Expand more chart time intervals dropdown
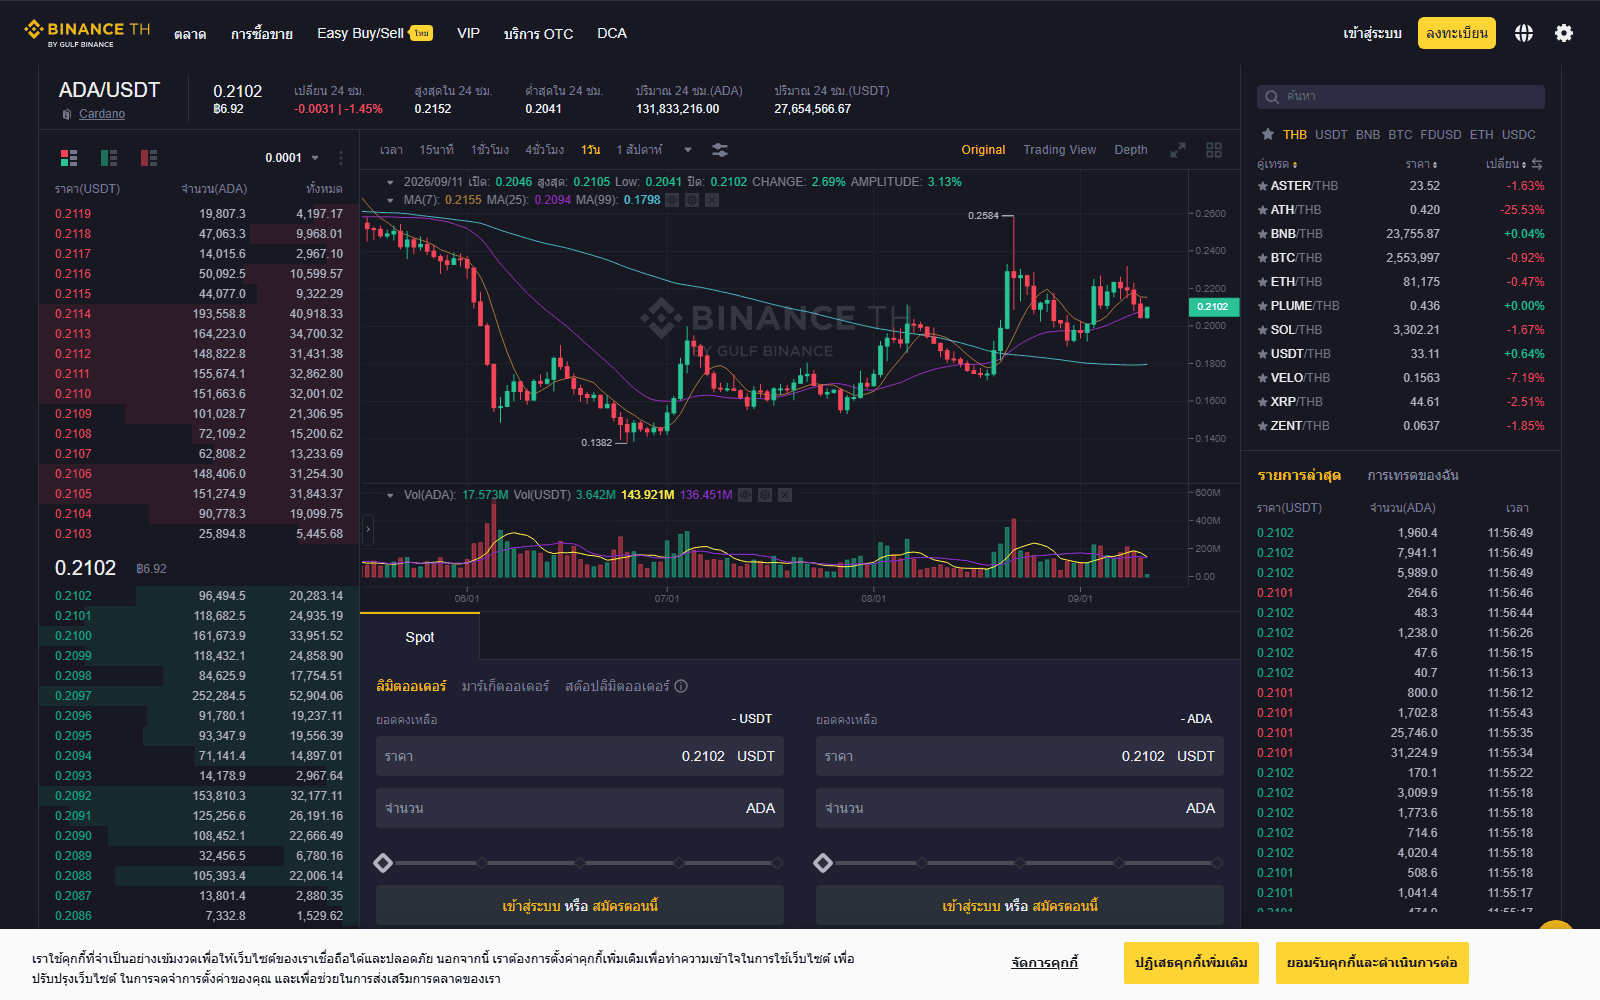Screen dimensions: 1600x1000 tap(688, 150)
